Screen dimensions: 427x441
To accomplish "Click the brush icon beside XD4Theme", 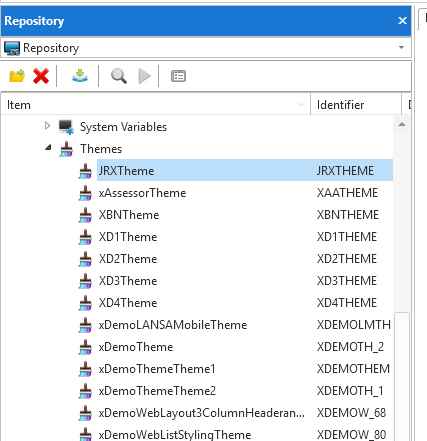I will point(85,303).
